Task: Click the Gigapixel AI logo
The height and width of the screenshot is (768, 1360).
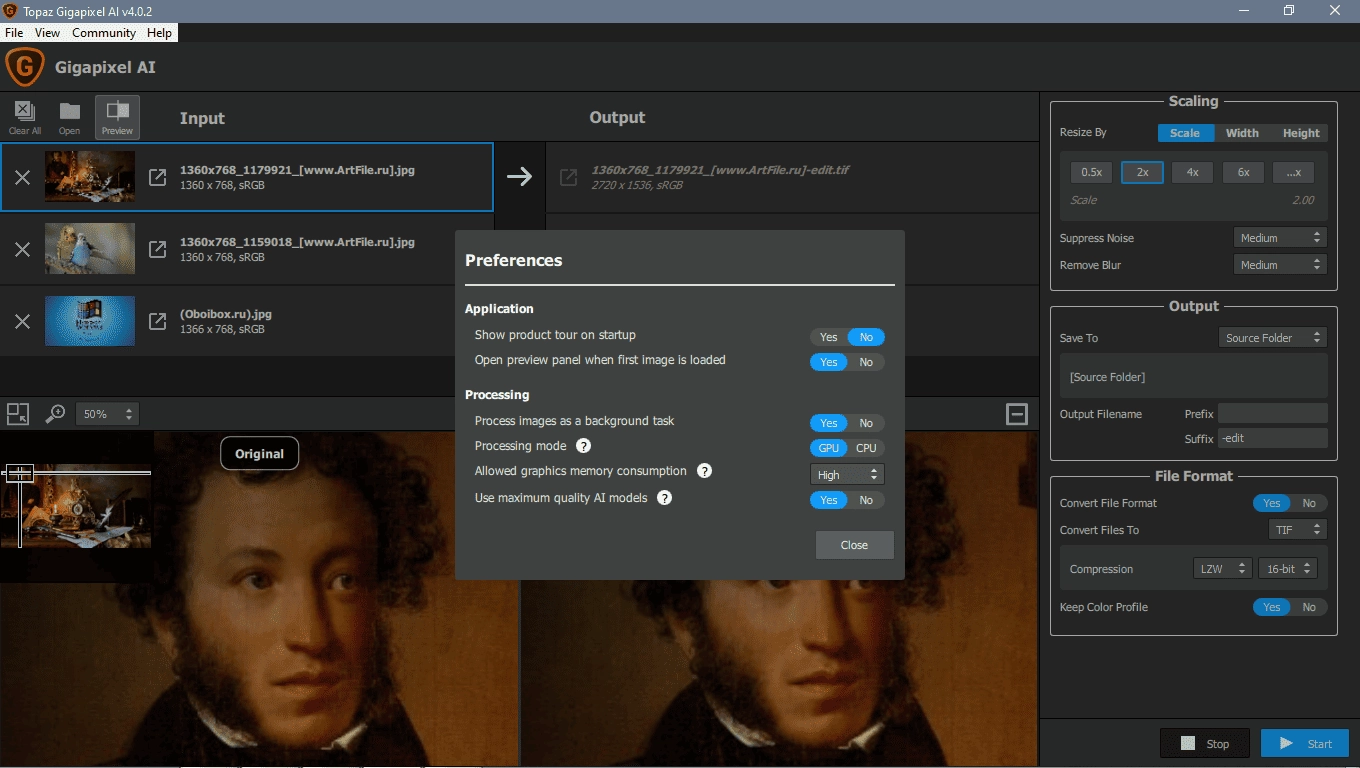Action: point(24,68)
